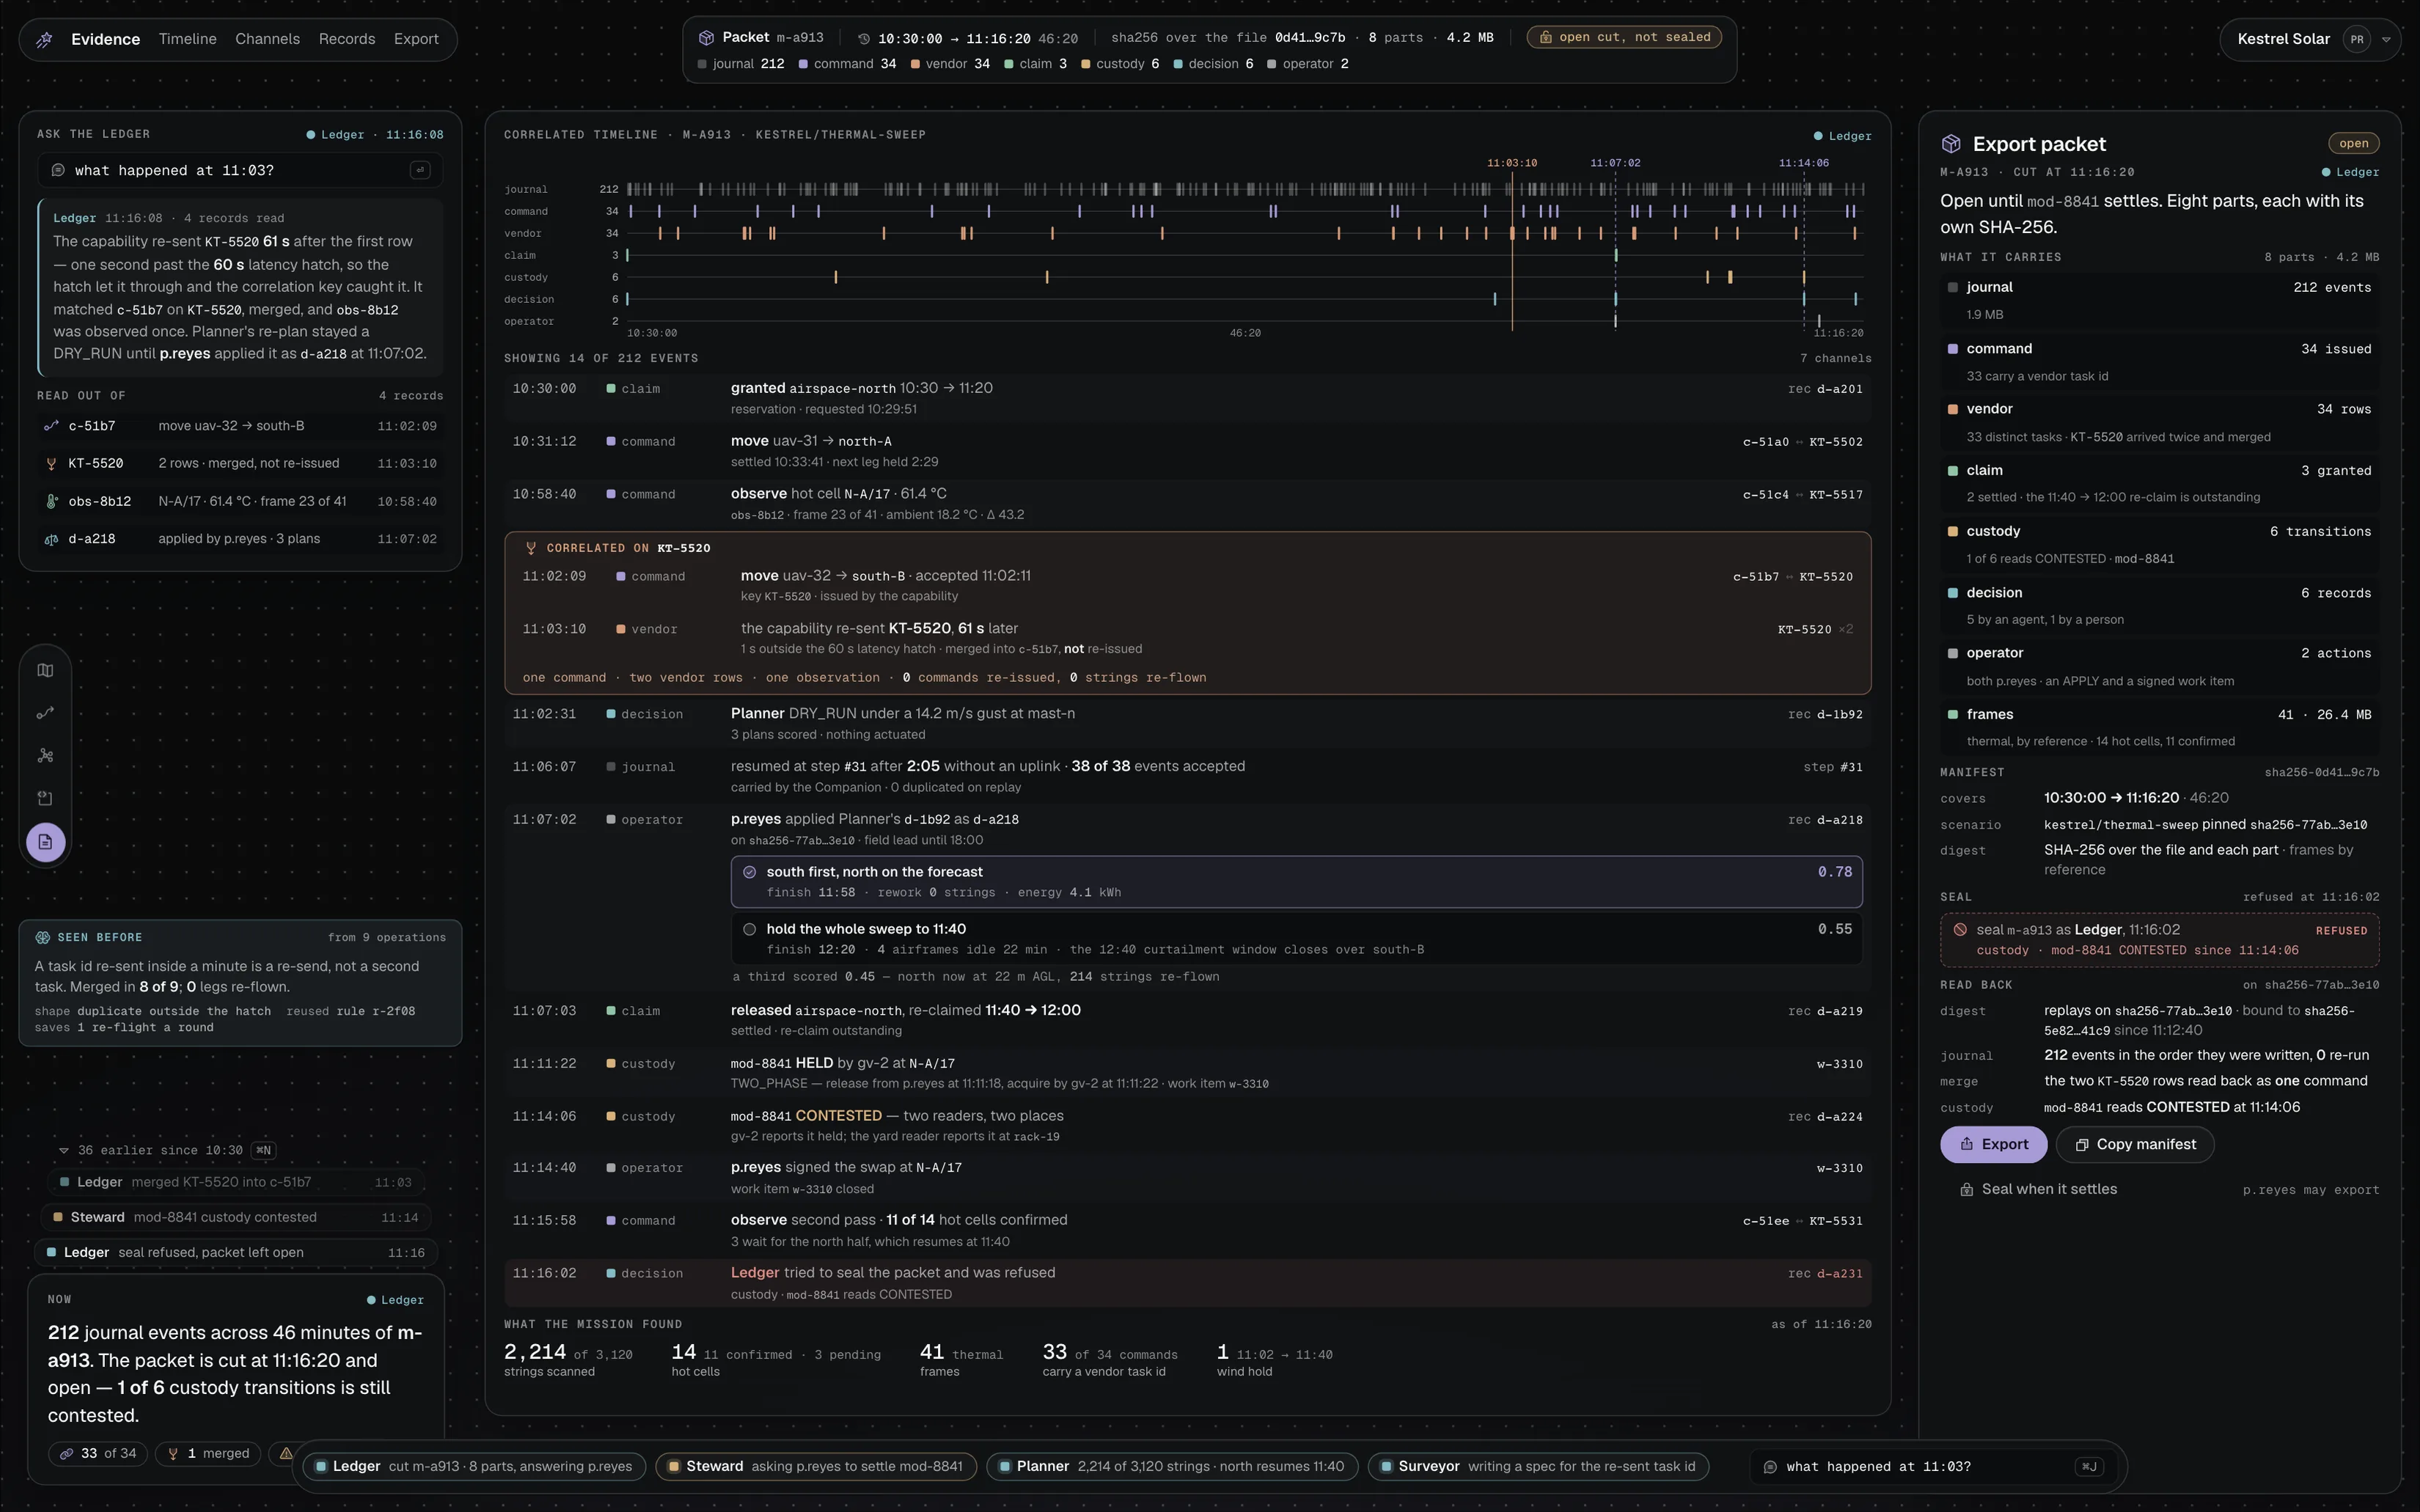Image resolution: width=2420 pixels, height=1512 pixels.
Task: Open the Records tab
Action: pos(347,39)
